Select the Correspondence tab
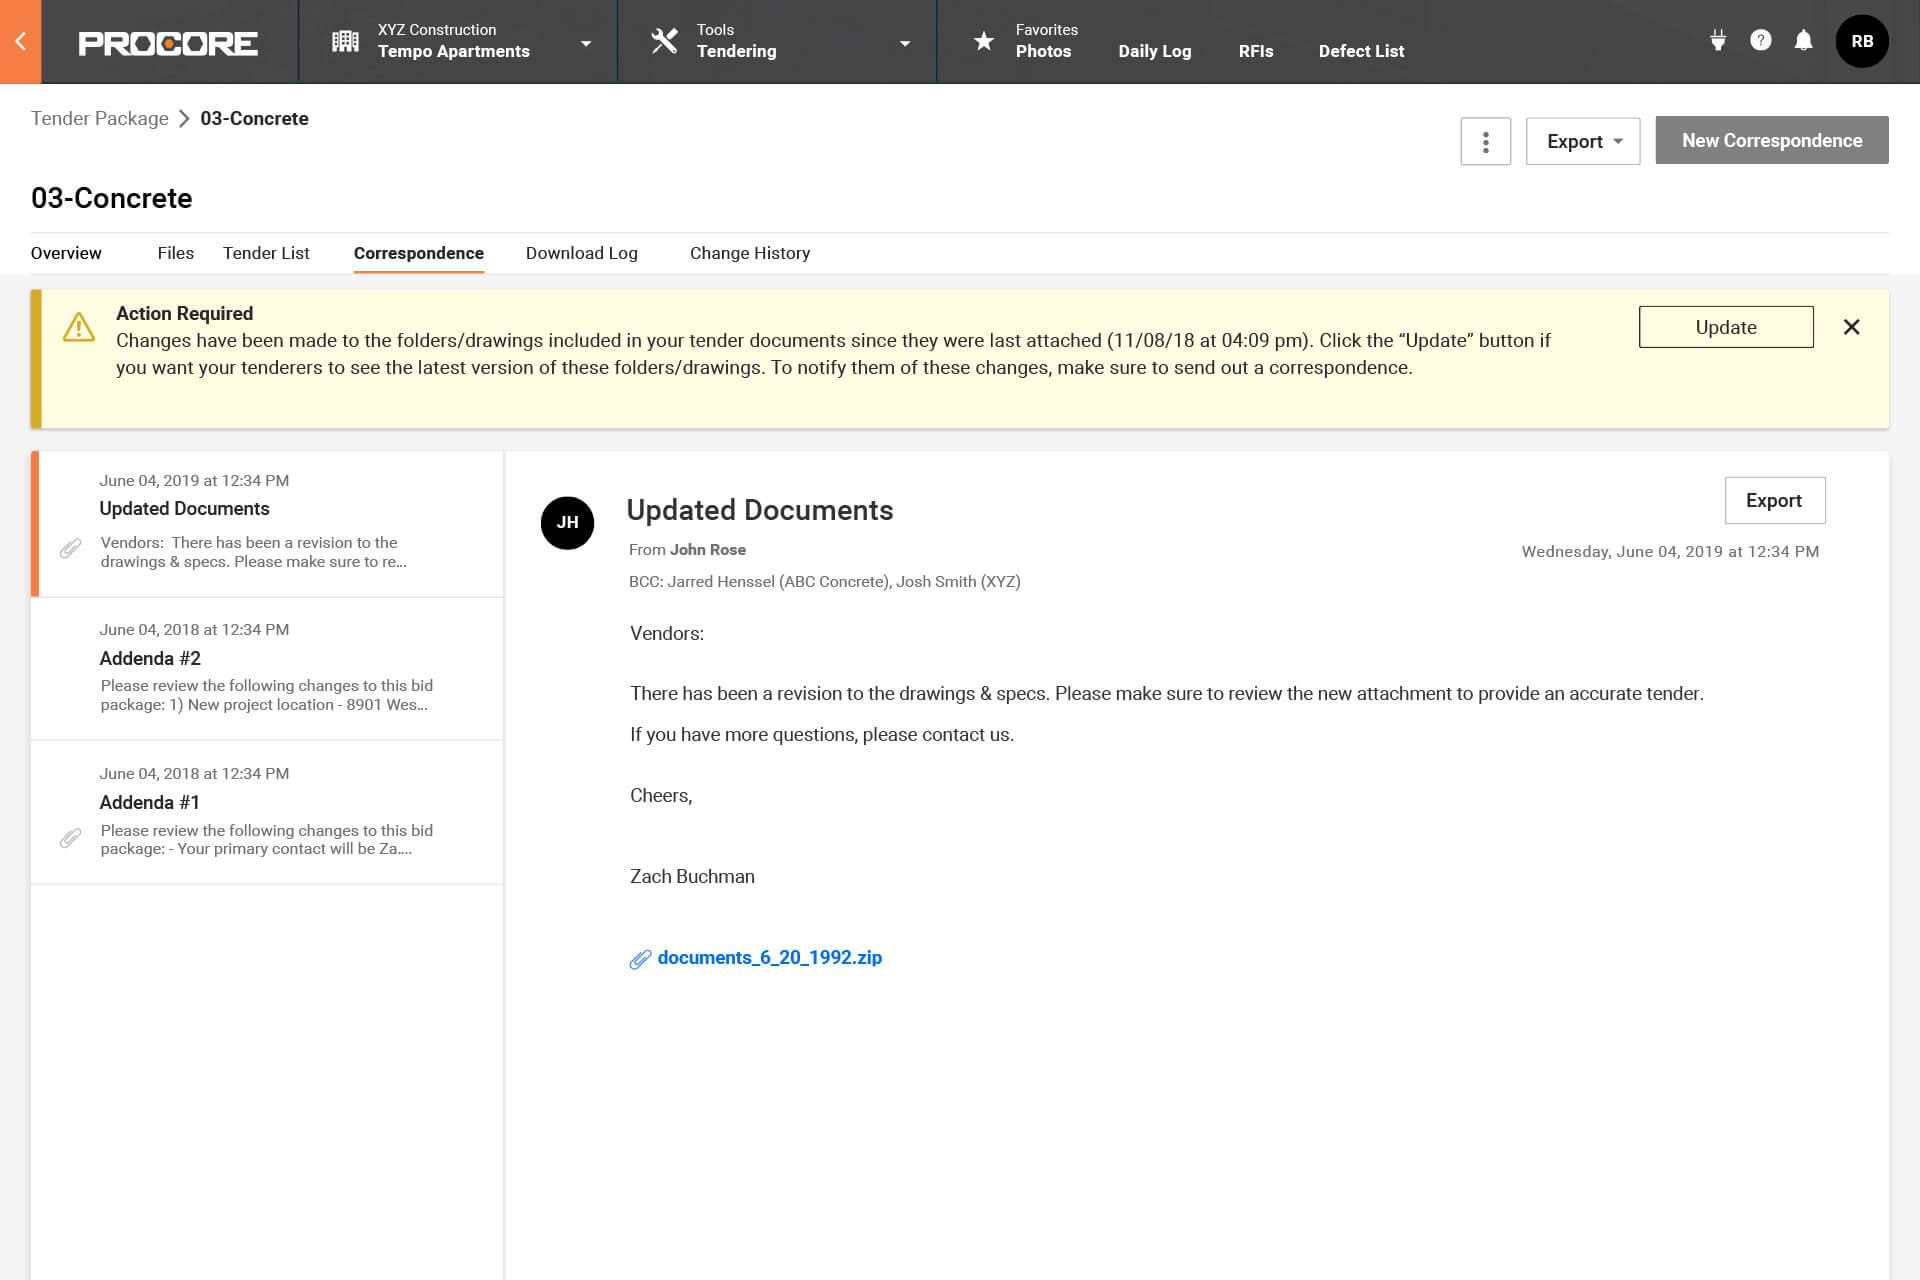This screenshot has height=1280, width=1920. pos(418,253)
